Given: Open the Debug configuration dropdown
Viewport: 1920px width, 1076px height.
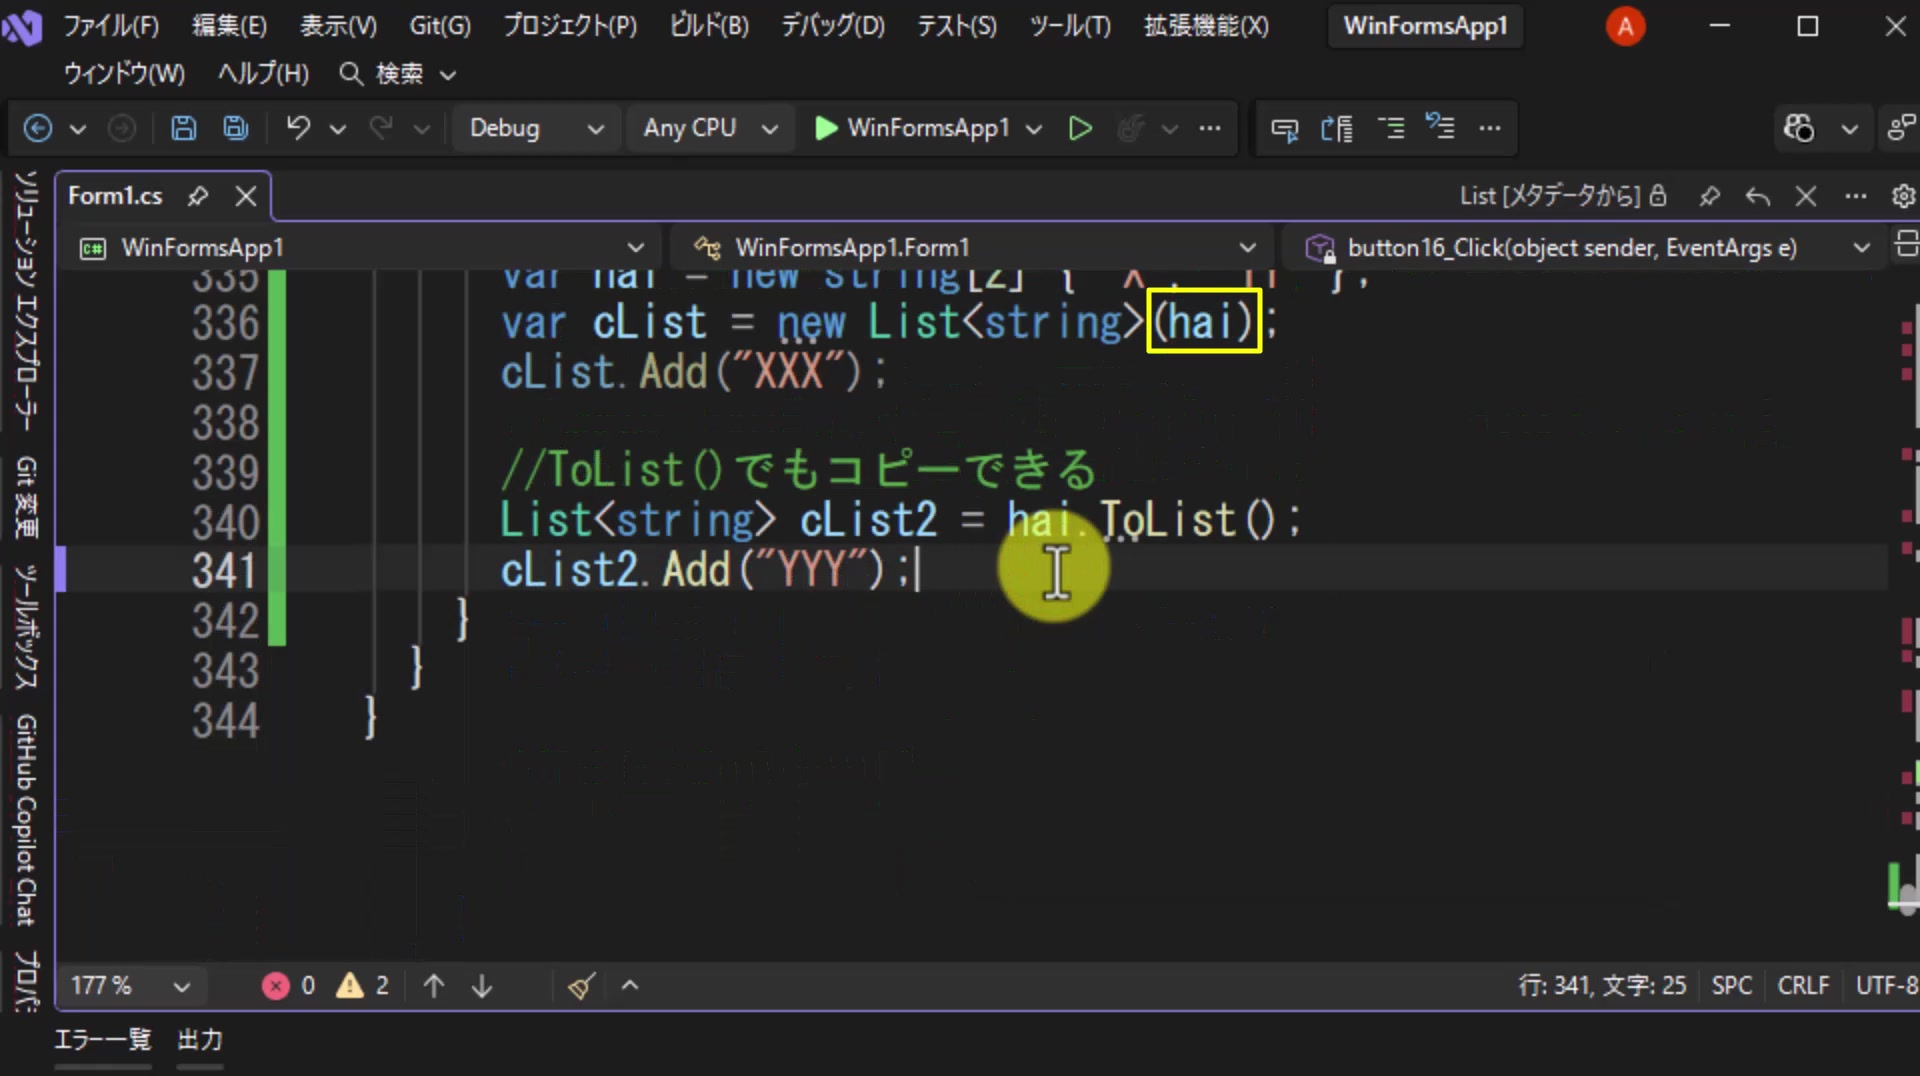Looking at the screenshot, I should (x=536, y=128).
